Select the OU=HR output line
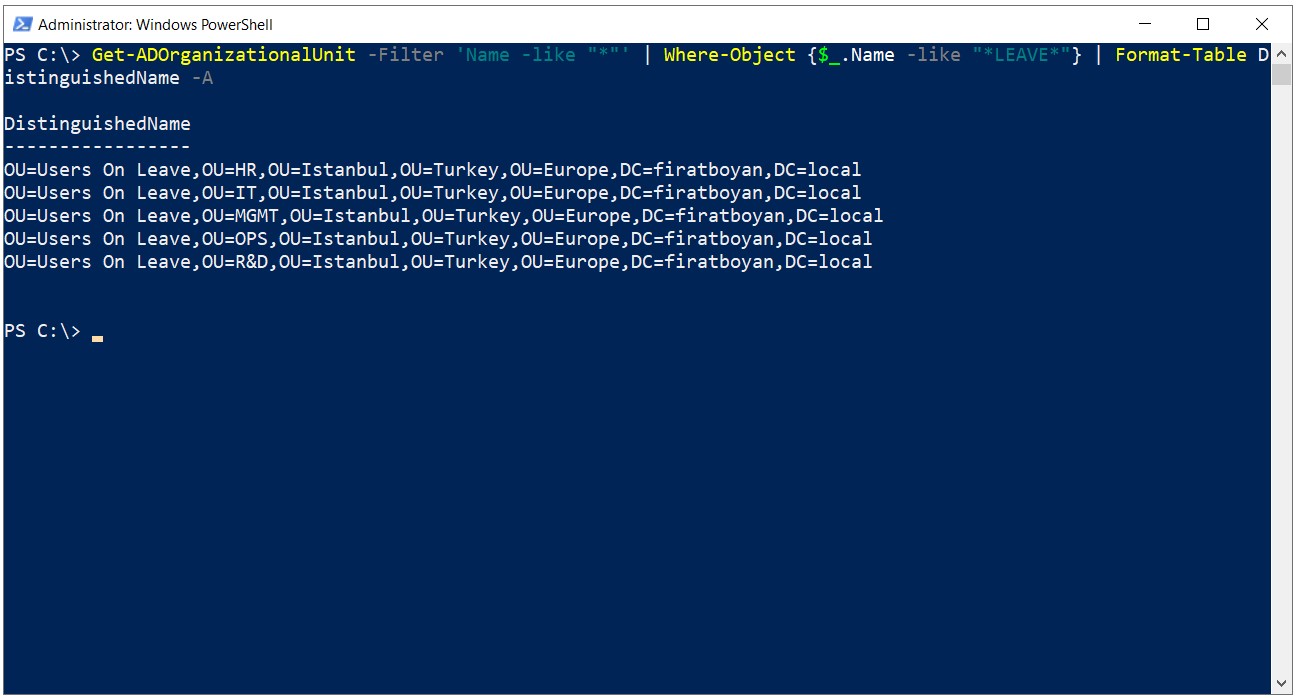The image size is (1297, 698). pyautogui.click(x=432, y=170)
